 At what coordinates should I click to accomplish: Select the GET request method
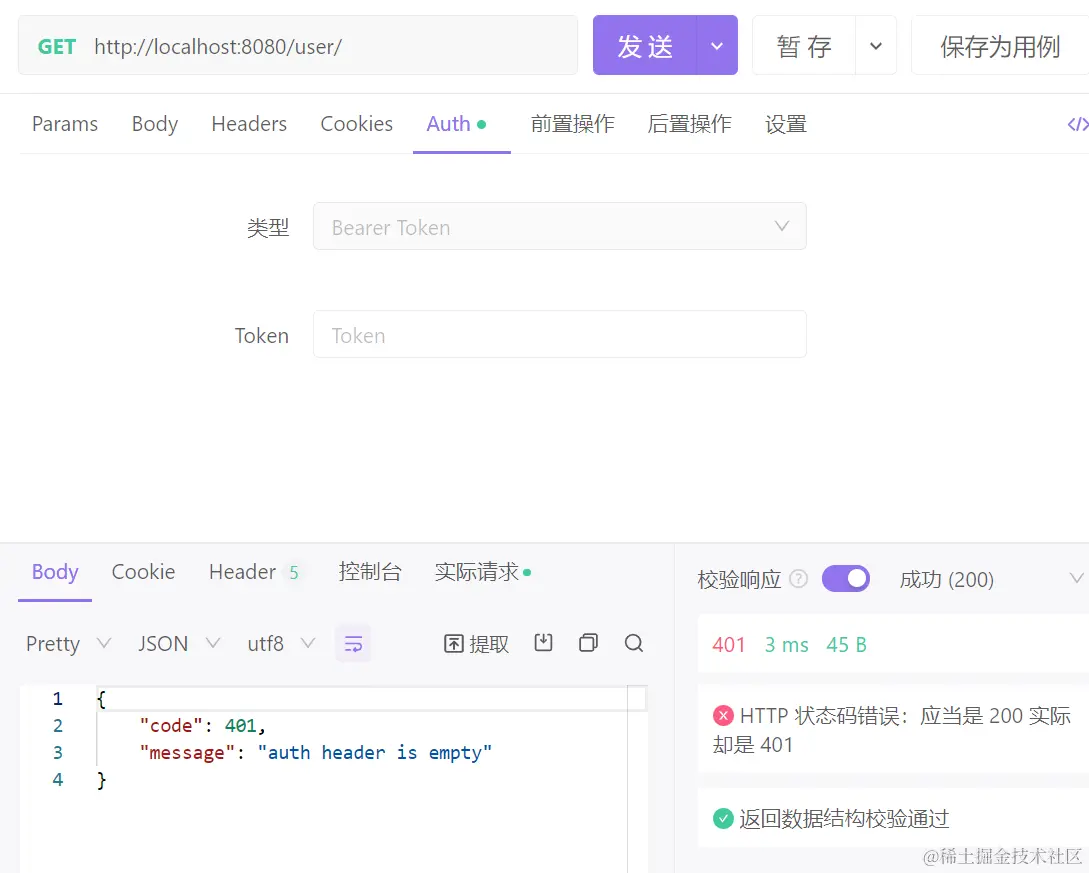56,47
